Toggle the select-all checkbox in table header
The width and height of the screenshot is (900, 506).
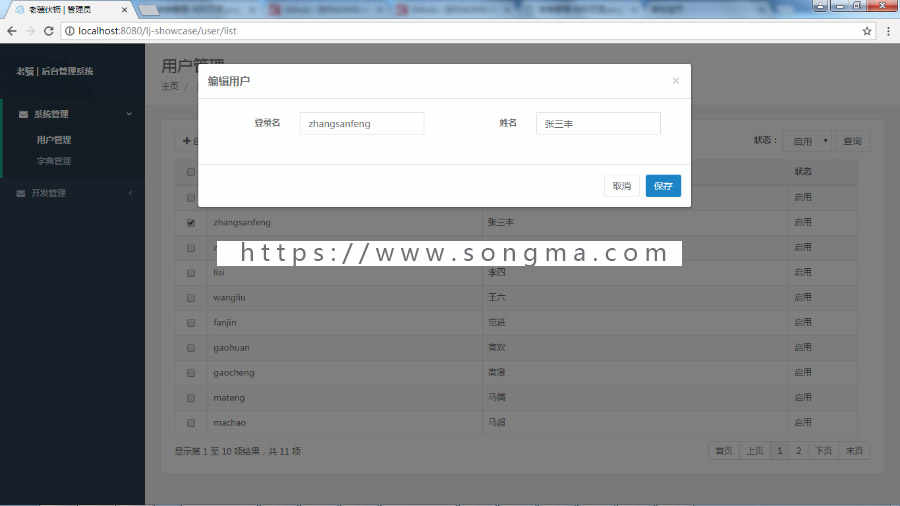(191, 172)
